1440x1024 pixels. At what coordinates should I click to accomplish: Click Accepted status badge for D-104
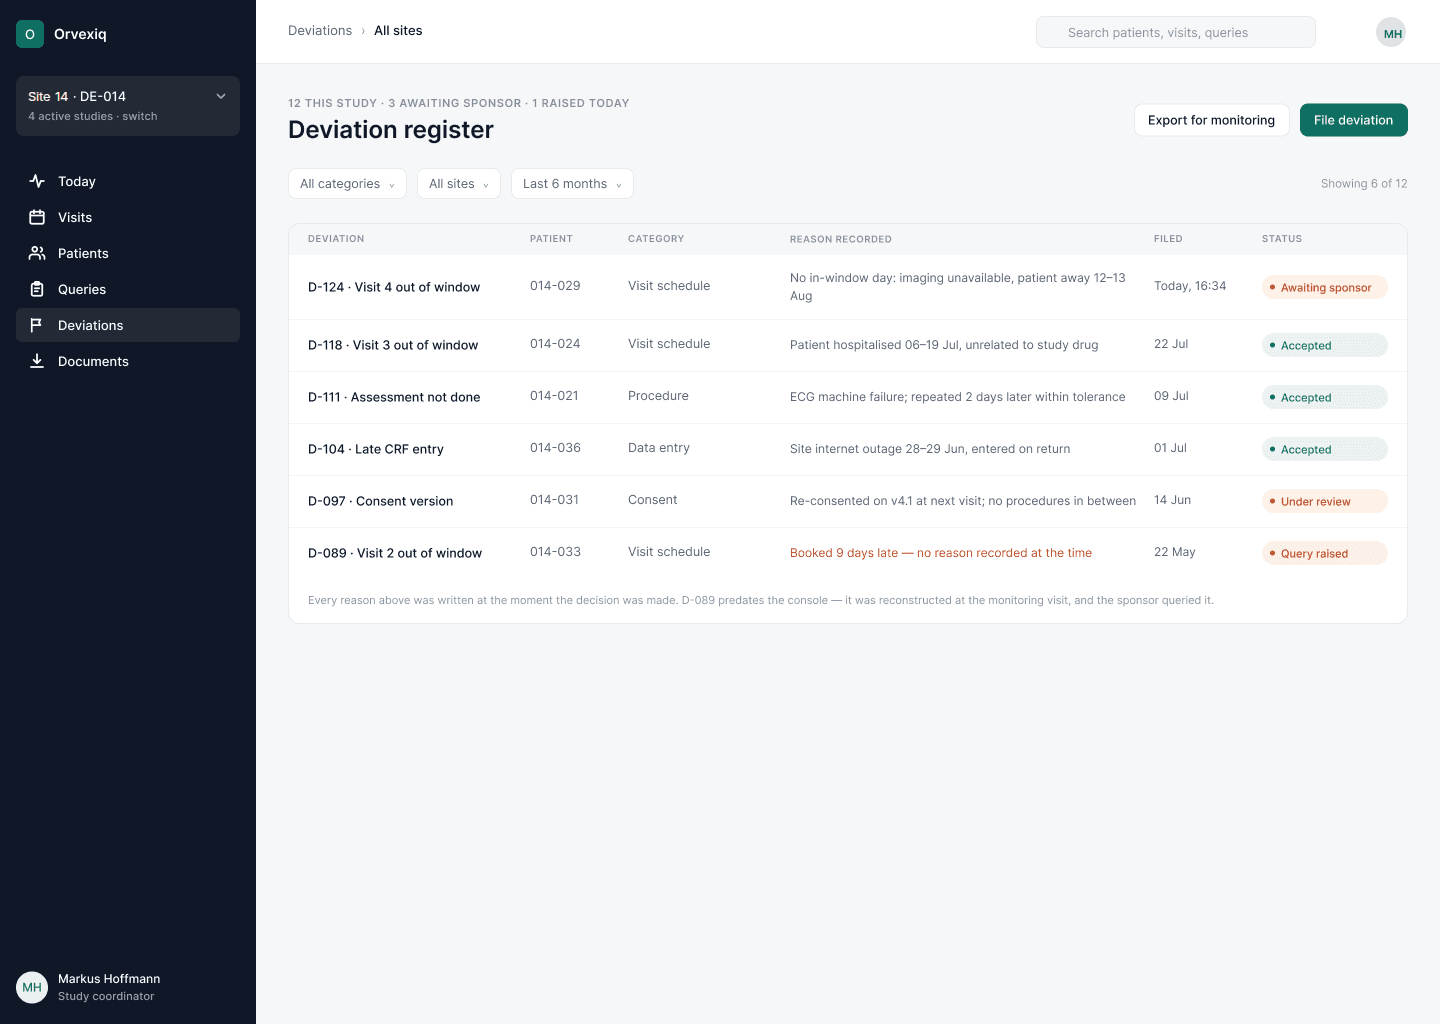(x=1324, y=449)
